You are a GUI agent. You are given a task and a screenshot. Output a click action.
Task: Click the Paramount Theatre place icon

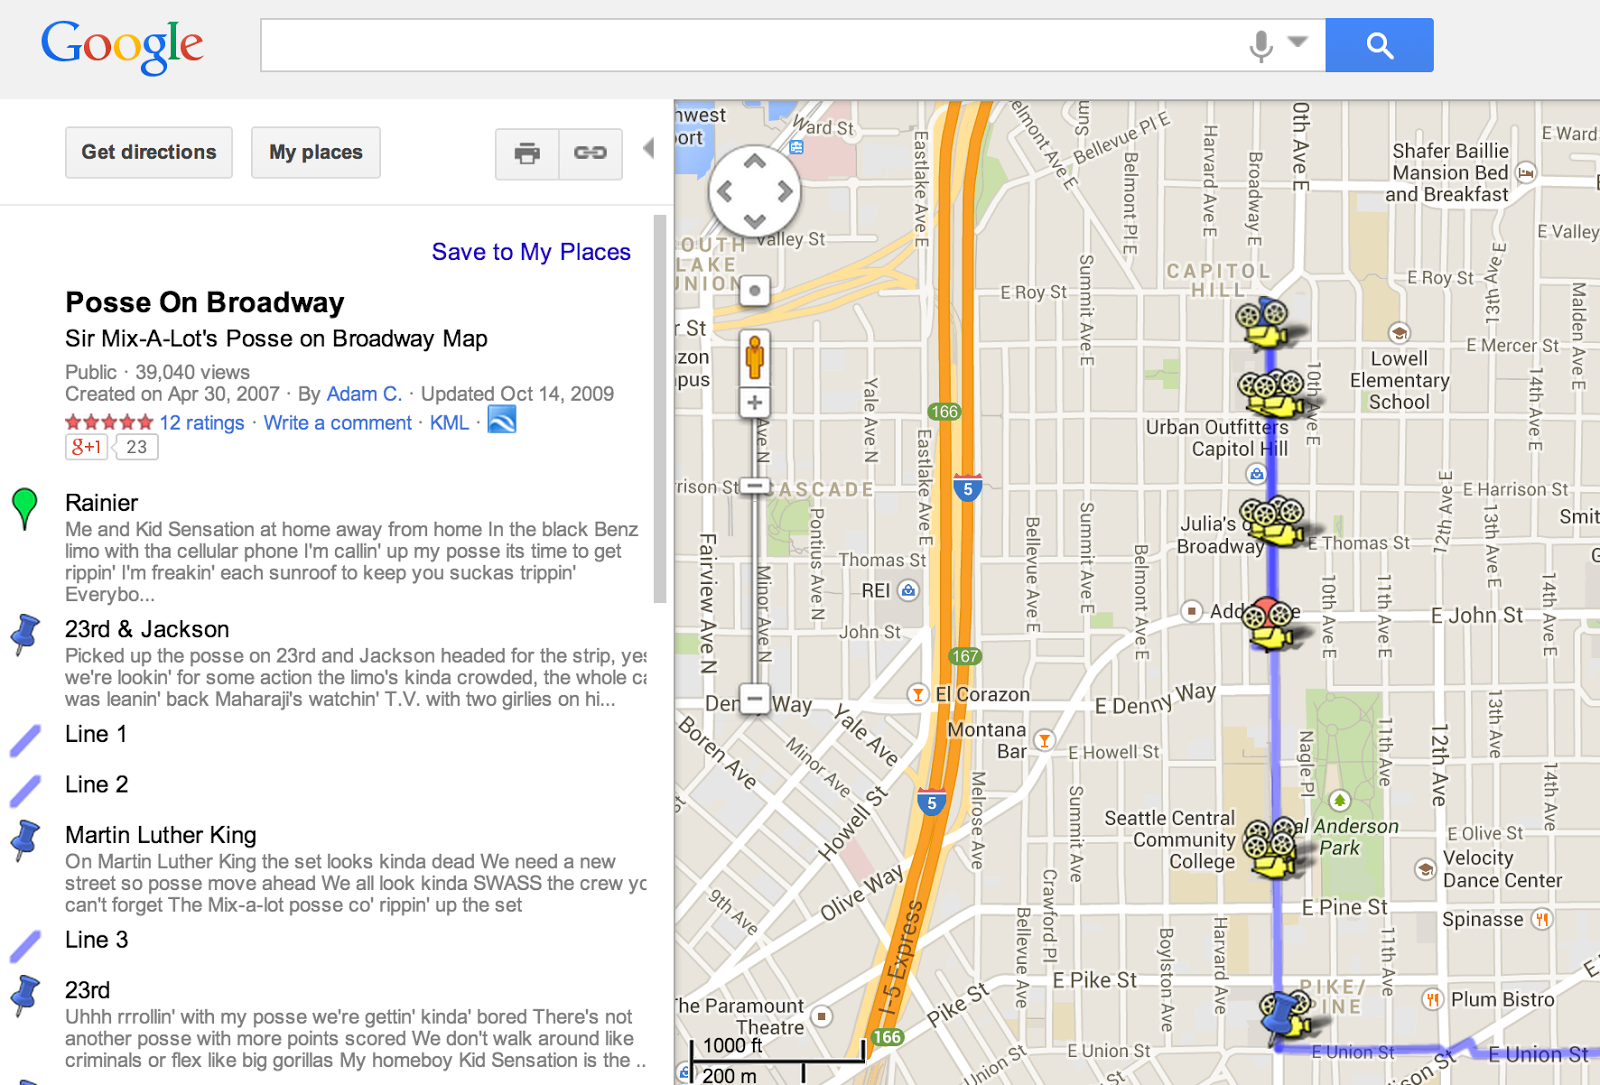(822, 1016)
